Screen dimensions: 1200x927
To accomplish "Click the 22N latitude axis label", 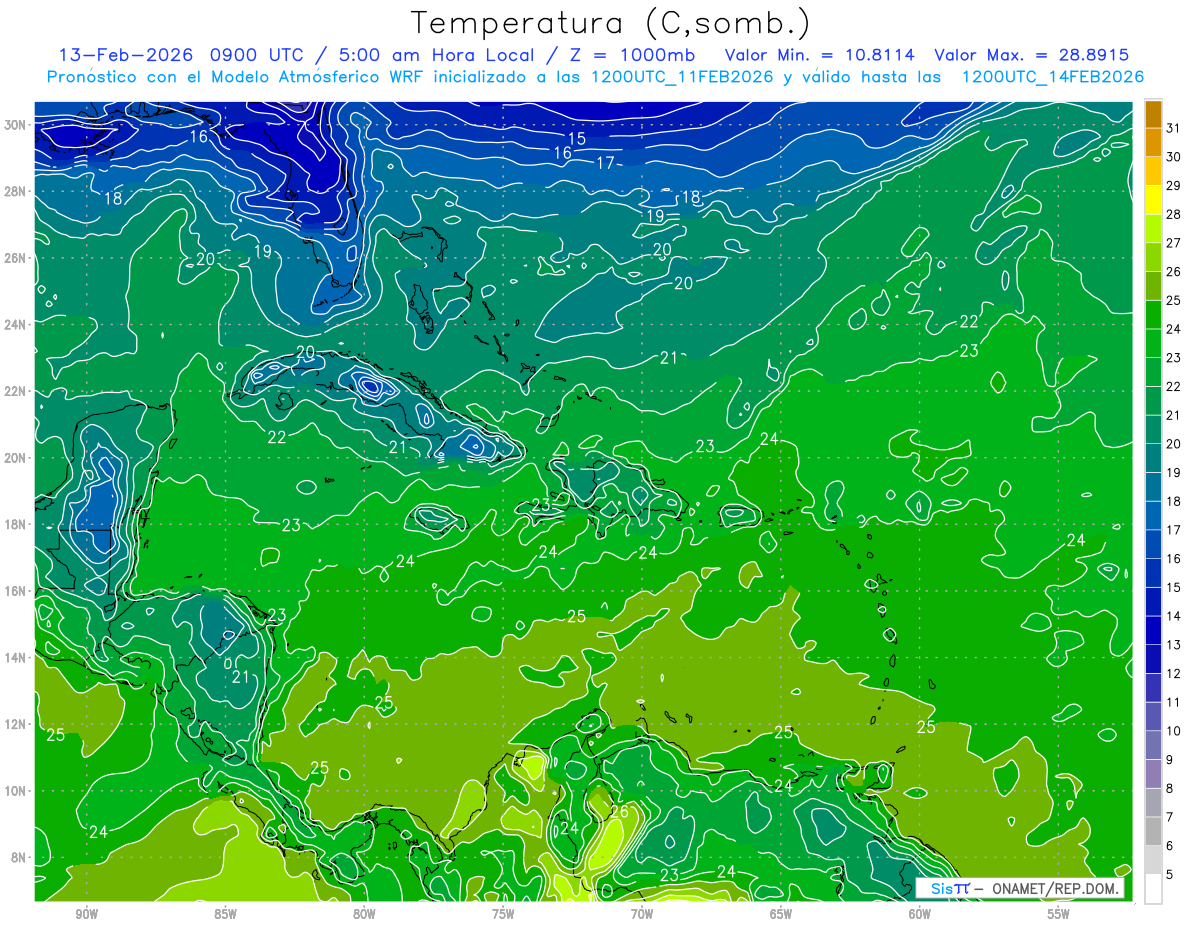I will [15, 391].
